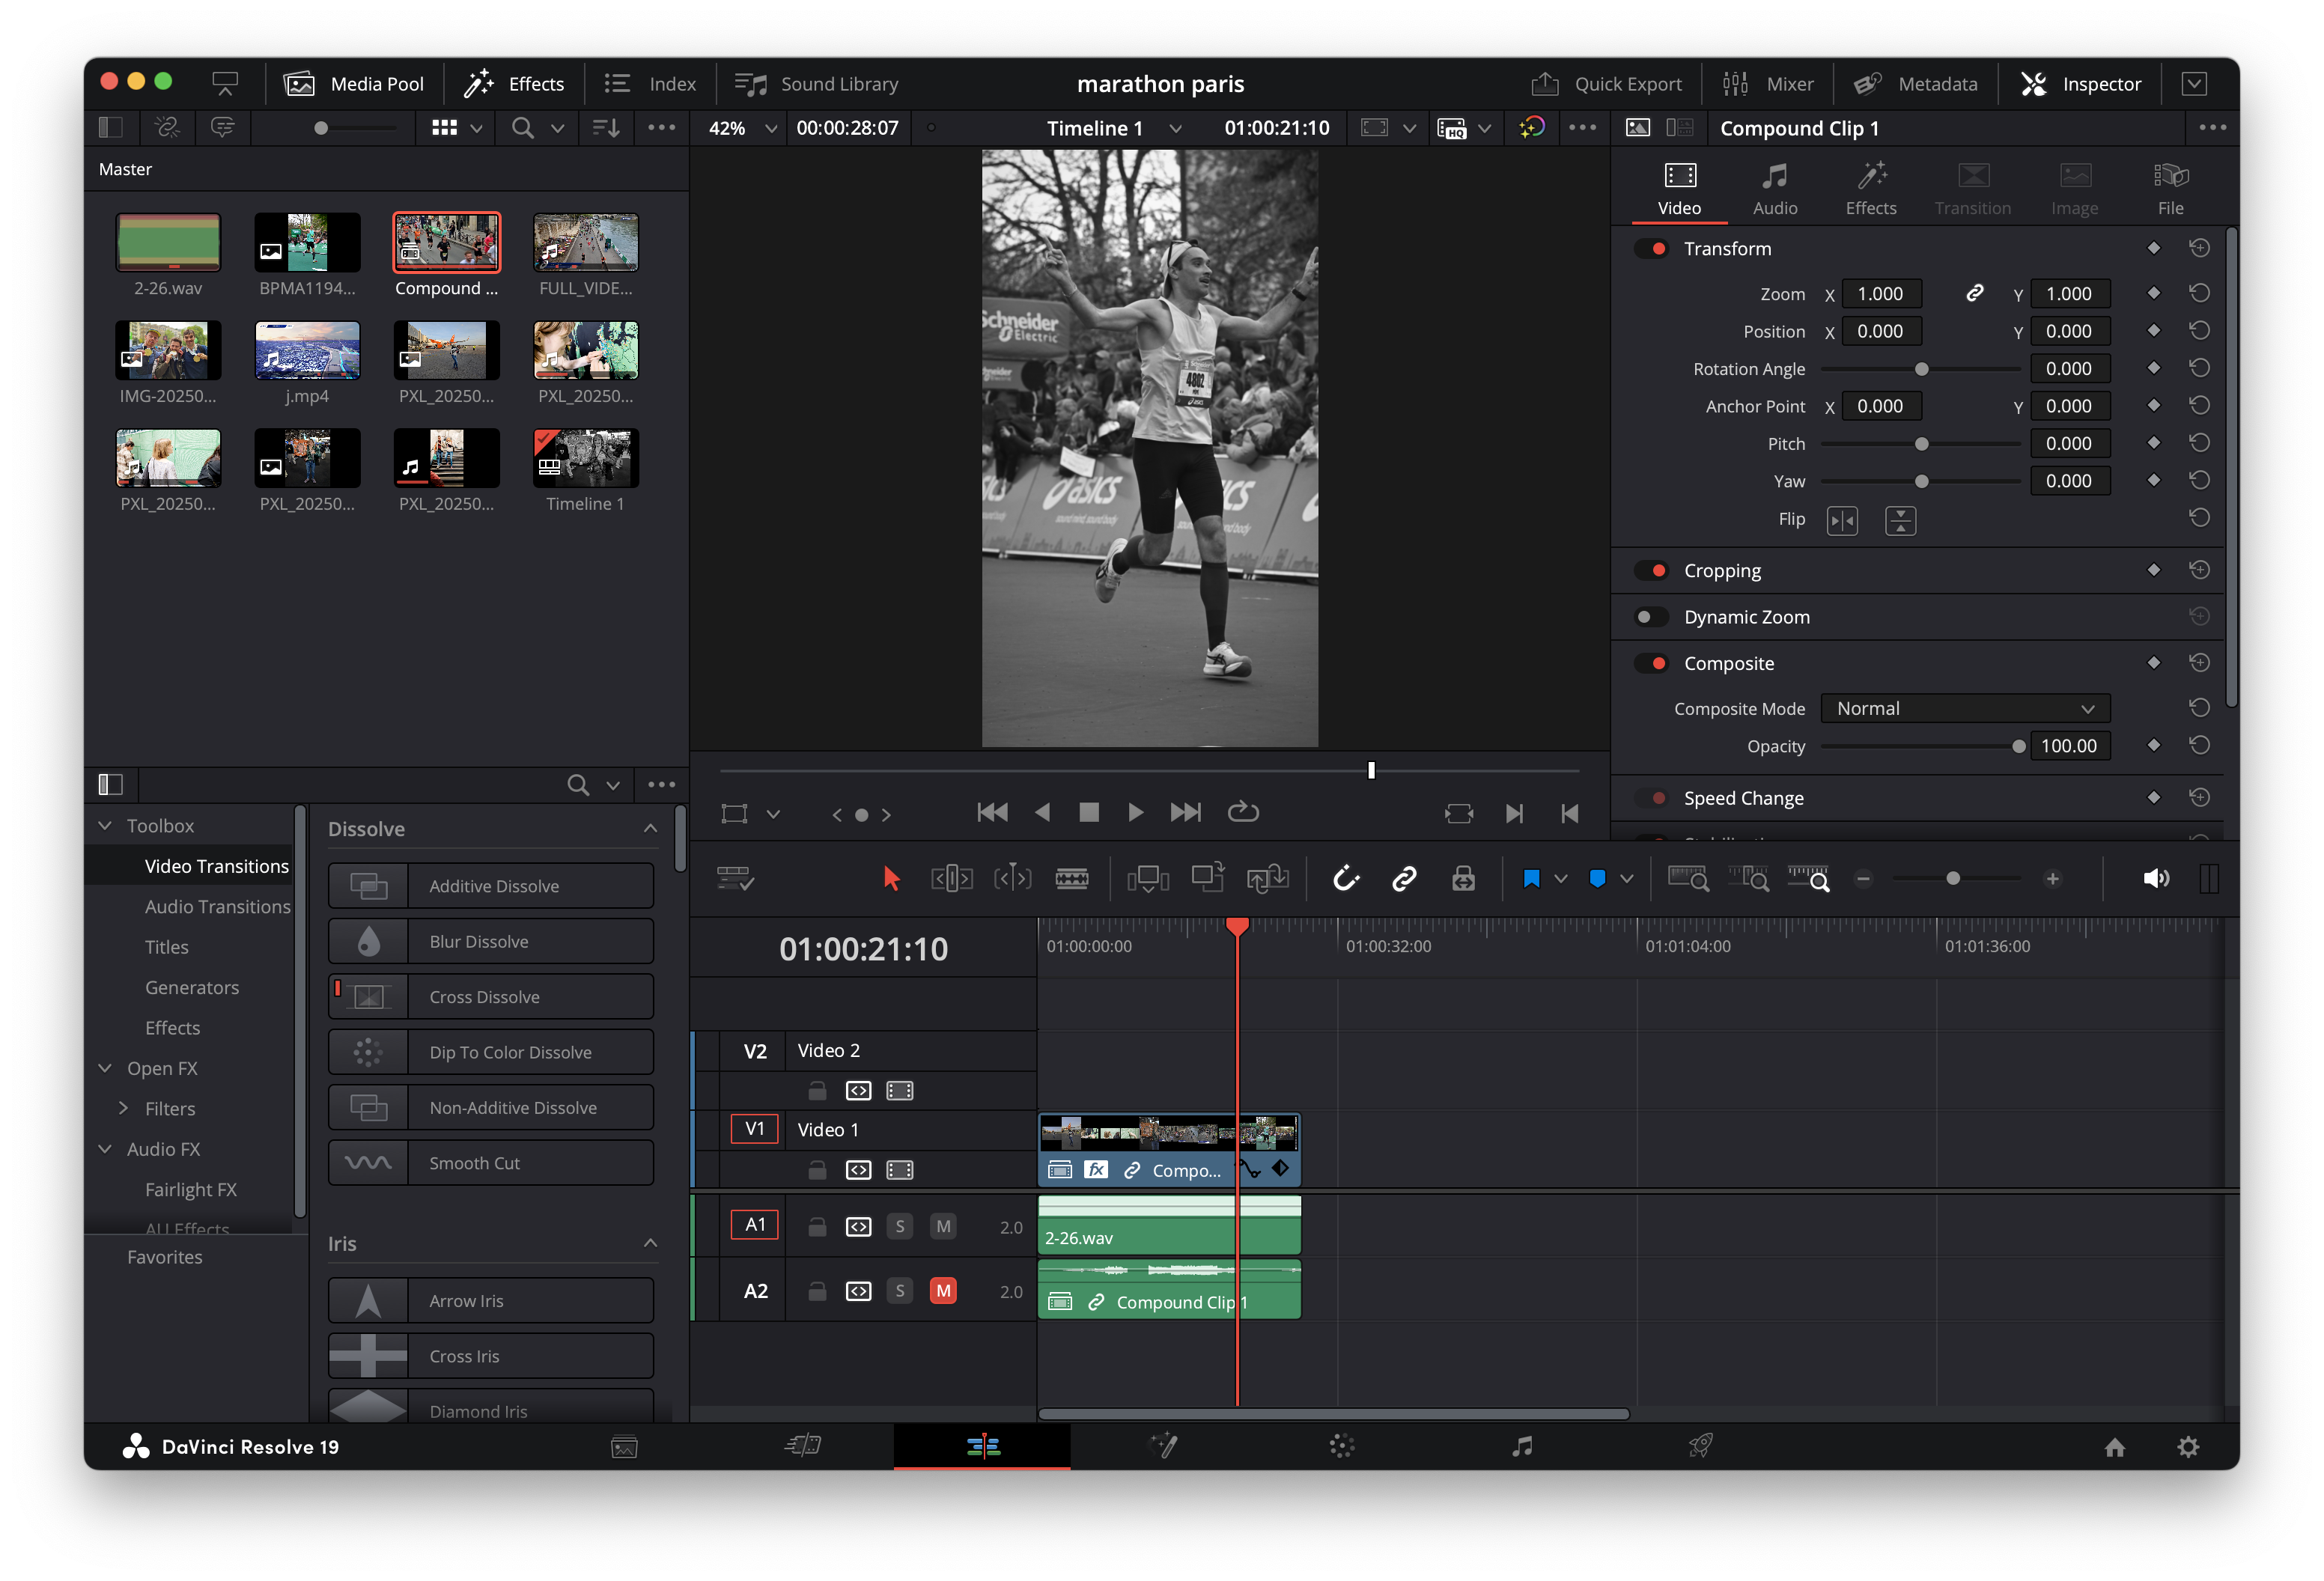Add a blue flag to clip

click(1531, 879)
